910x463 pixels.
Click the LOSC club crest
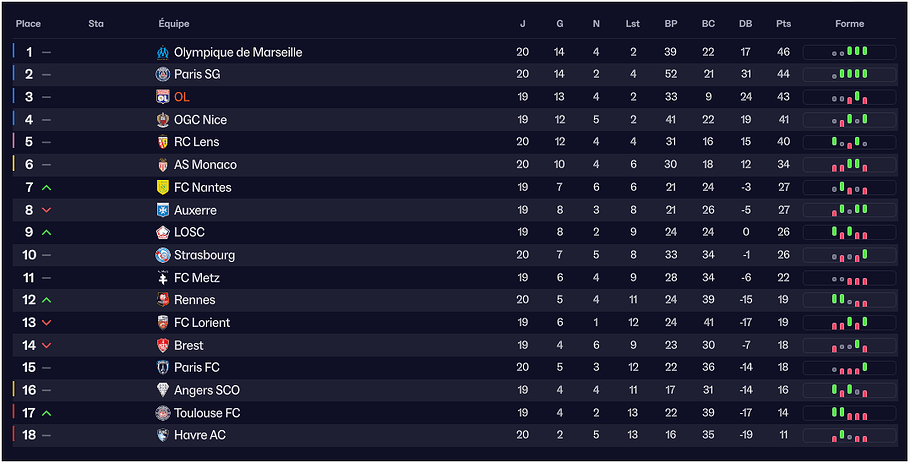click(x=163, y=232)
